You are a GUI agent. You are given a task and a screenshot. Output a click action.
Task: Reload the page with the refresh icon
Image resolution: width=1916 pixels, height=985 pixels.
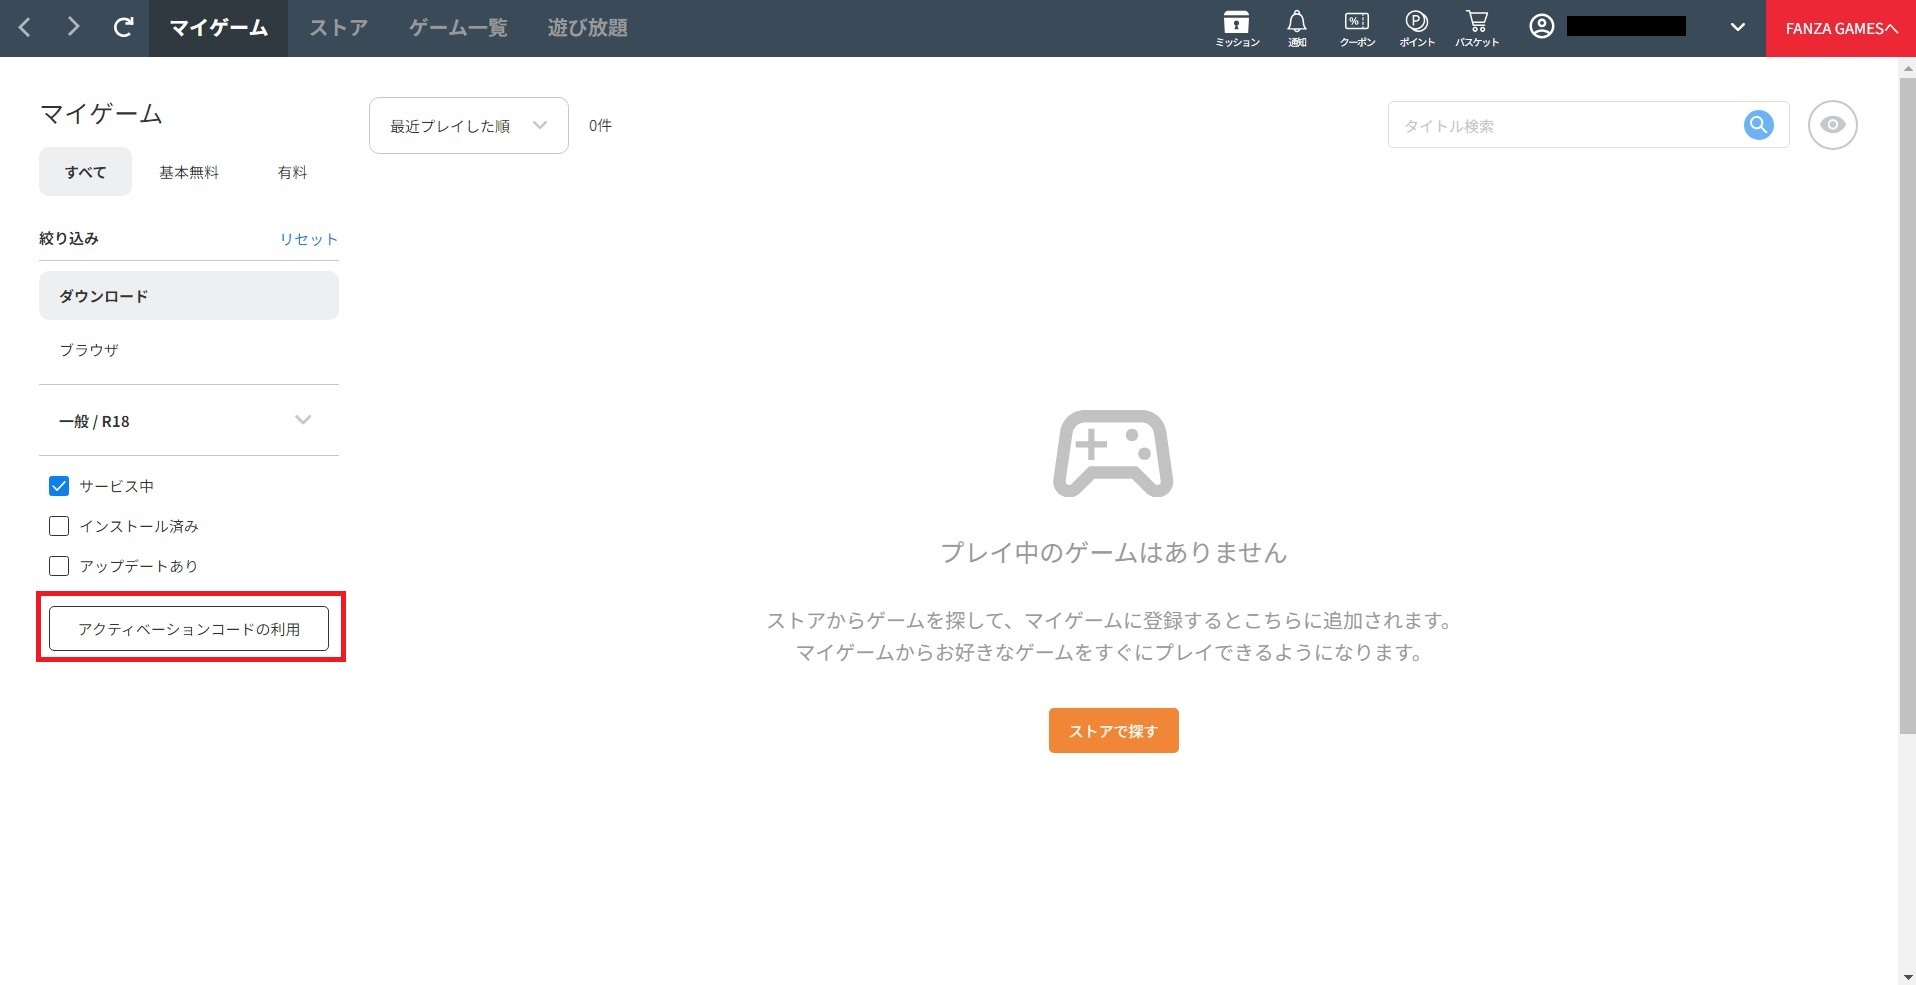tap(123, 28)
